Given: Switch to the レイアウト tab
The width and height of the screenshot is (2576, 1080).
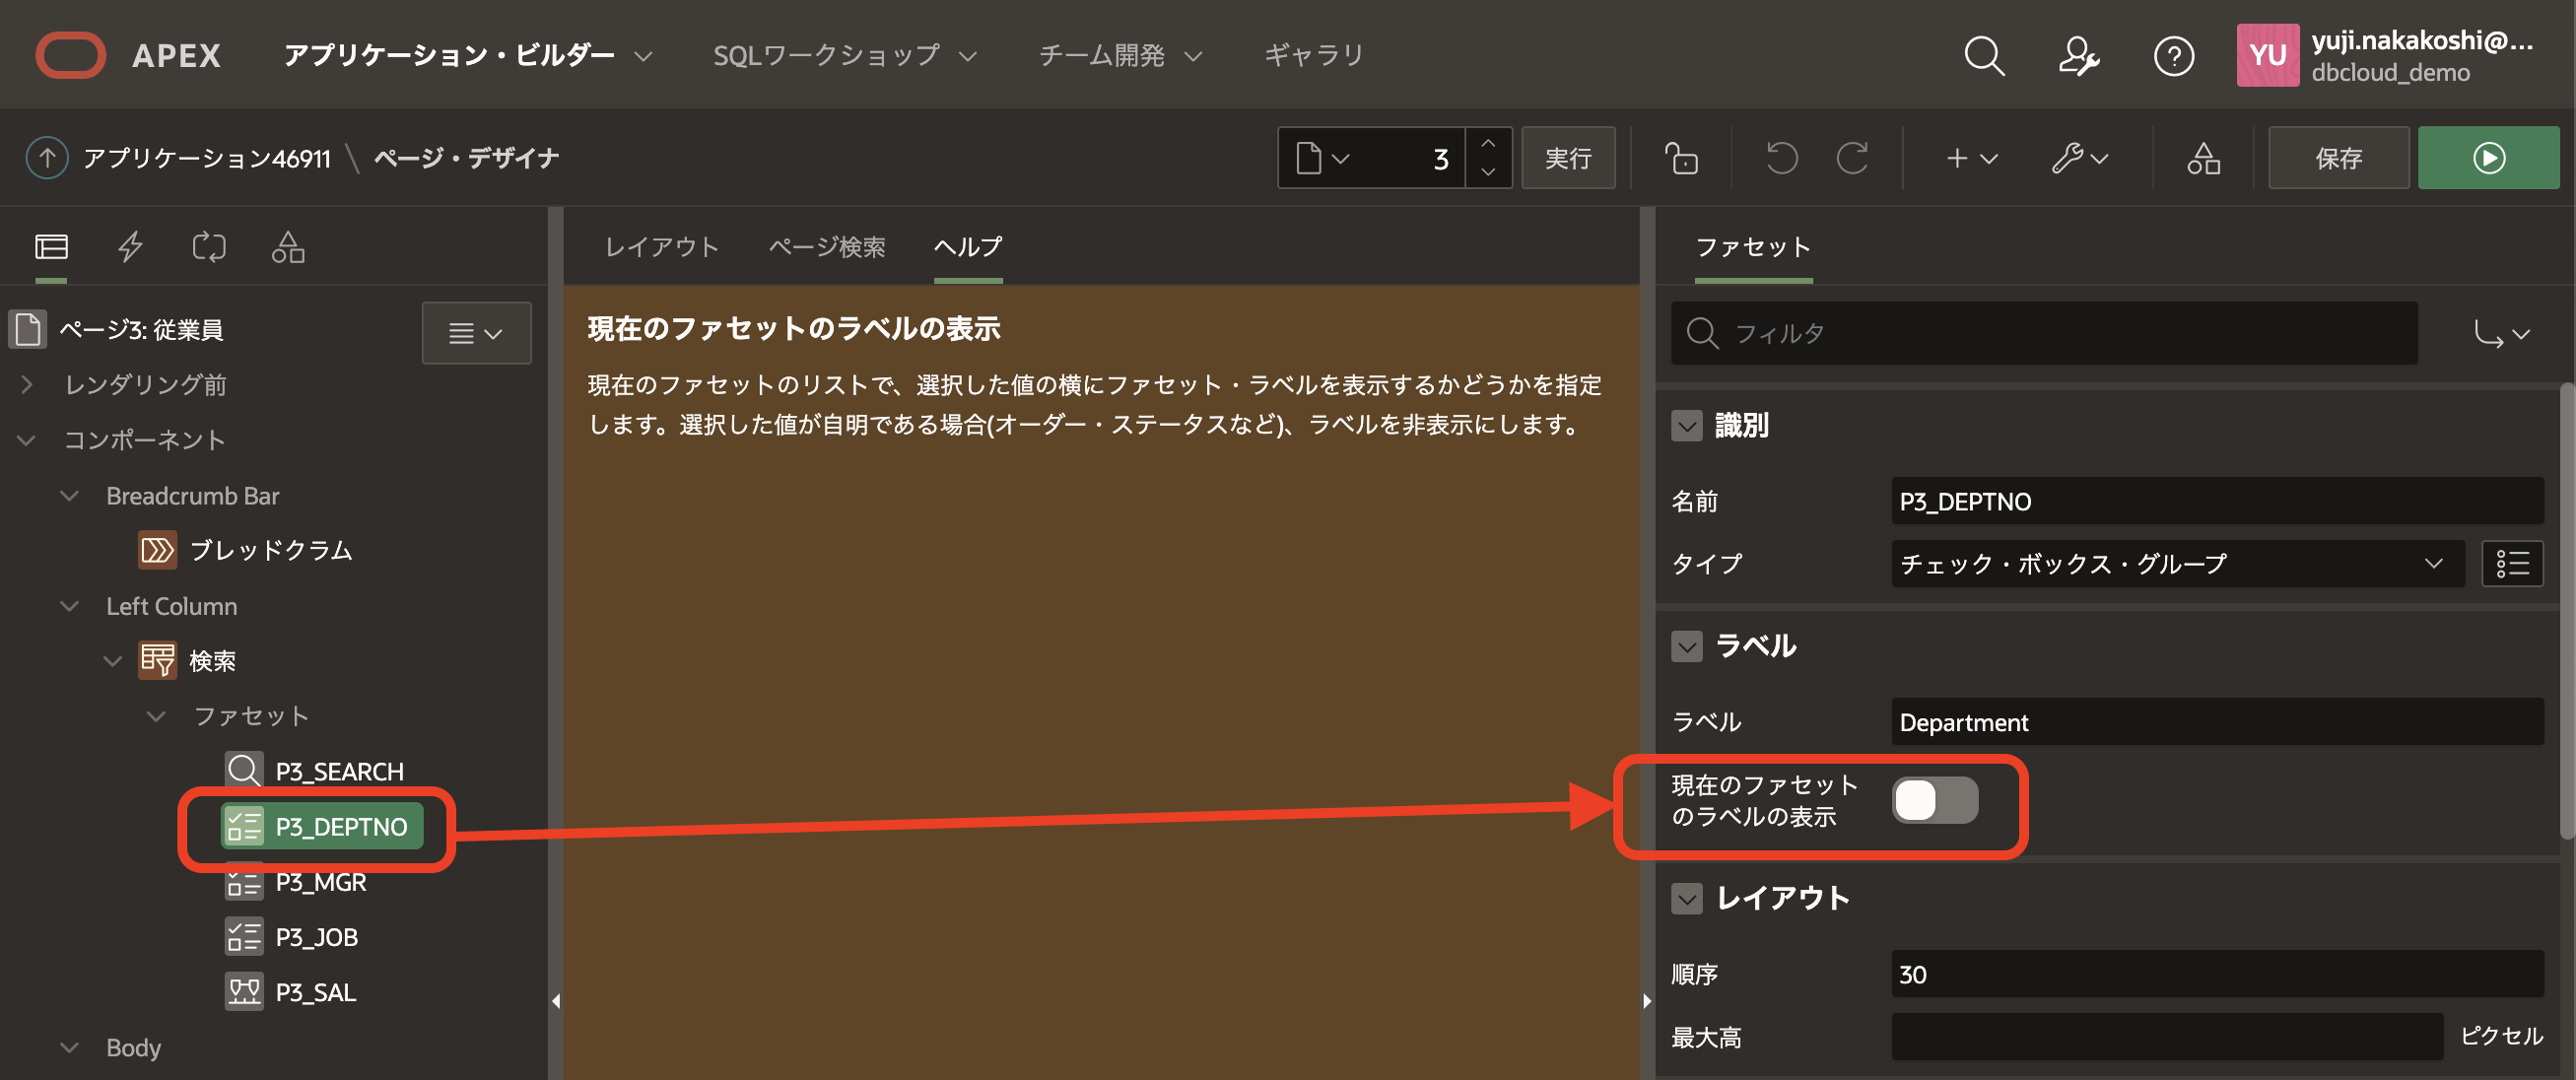Looking at the screenshot, I should click(662, 247).
